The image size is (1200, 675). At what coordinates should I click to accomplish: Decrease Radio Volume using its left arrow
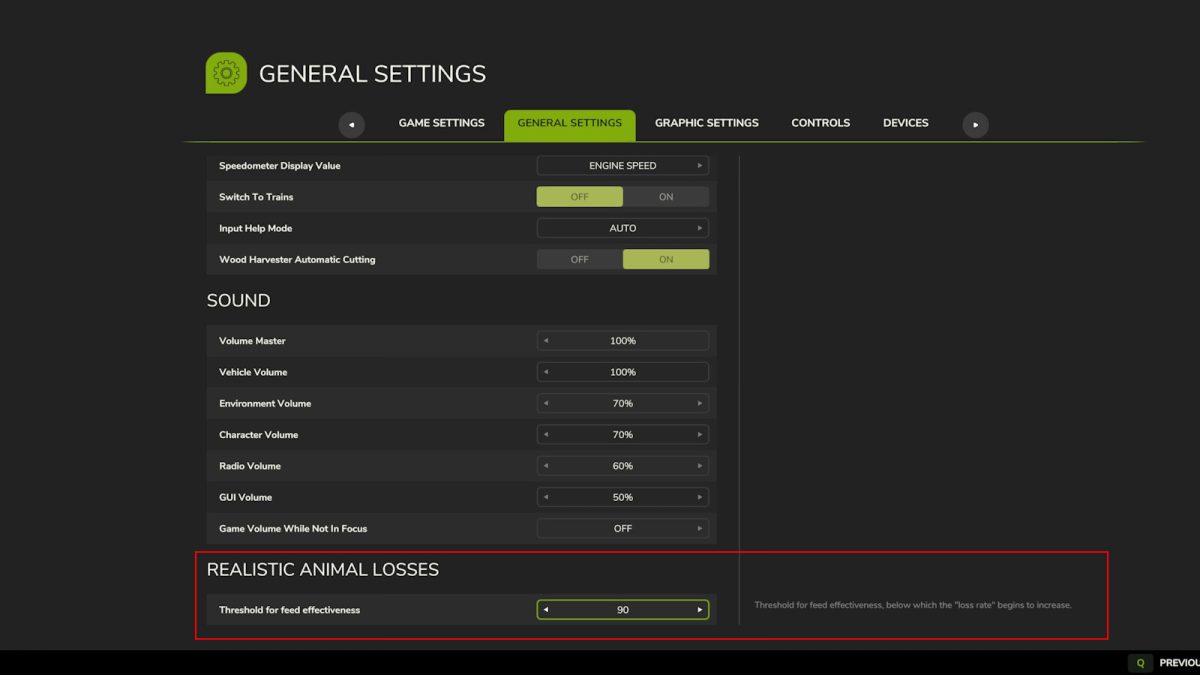(545, 465)
